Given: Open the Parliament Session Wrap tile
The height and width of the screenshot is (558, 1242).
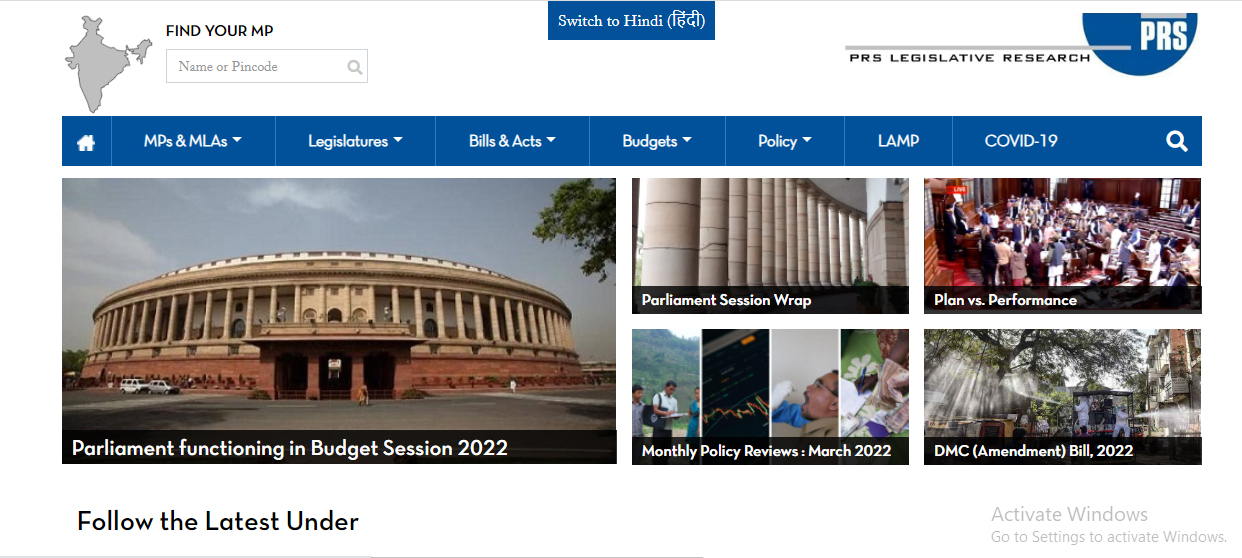Looking at the screenshot, I should [770, 246].
